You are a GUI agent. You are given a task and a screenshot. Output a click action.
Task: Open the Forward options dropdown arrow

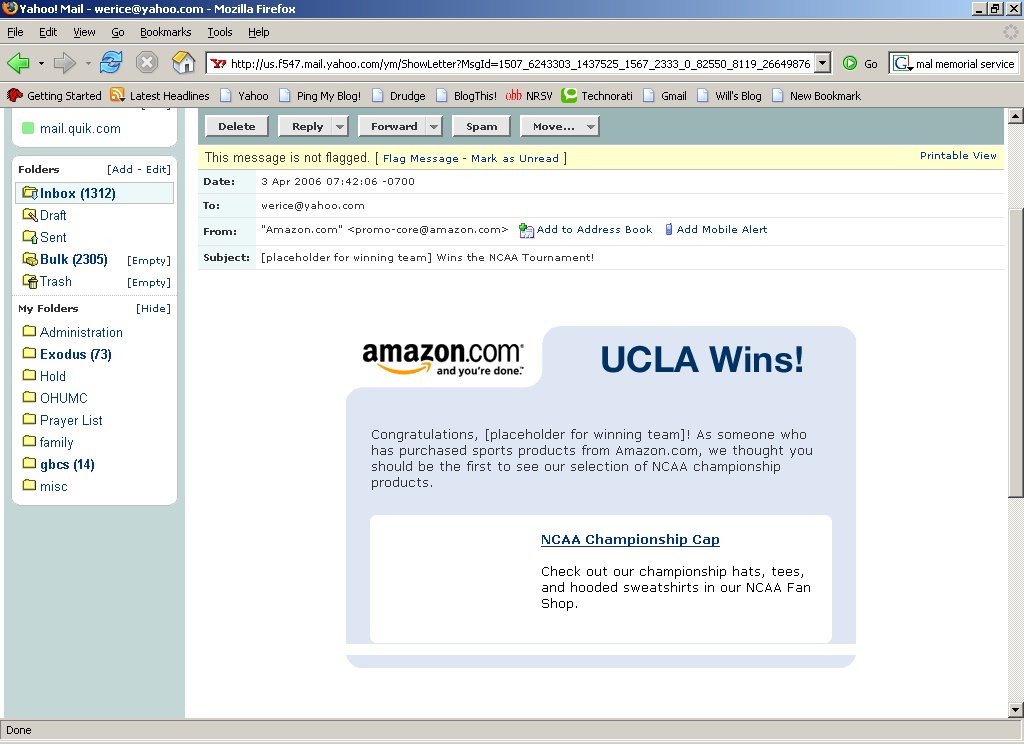[434, 127]
